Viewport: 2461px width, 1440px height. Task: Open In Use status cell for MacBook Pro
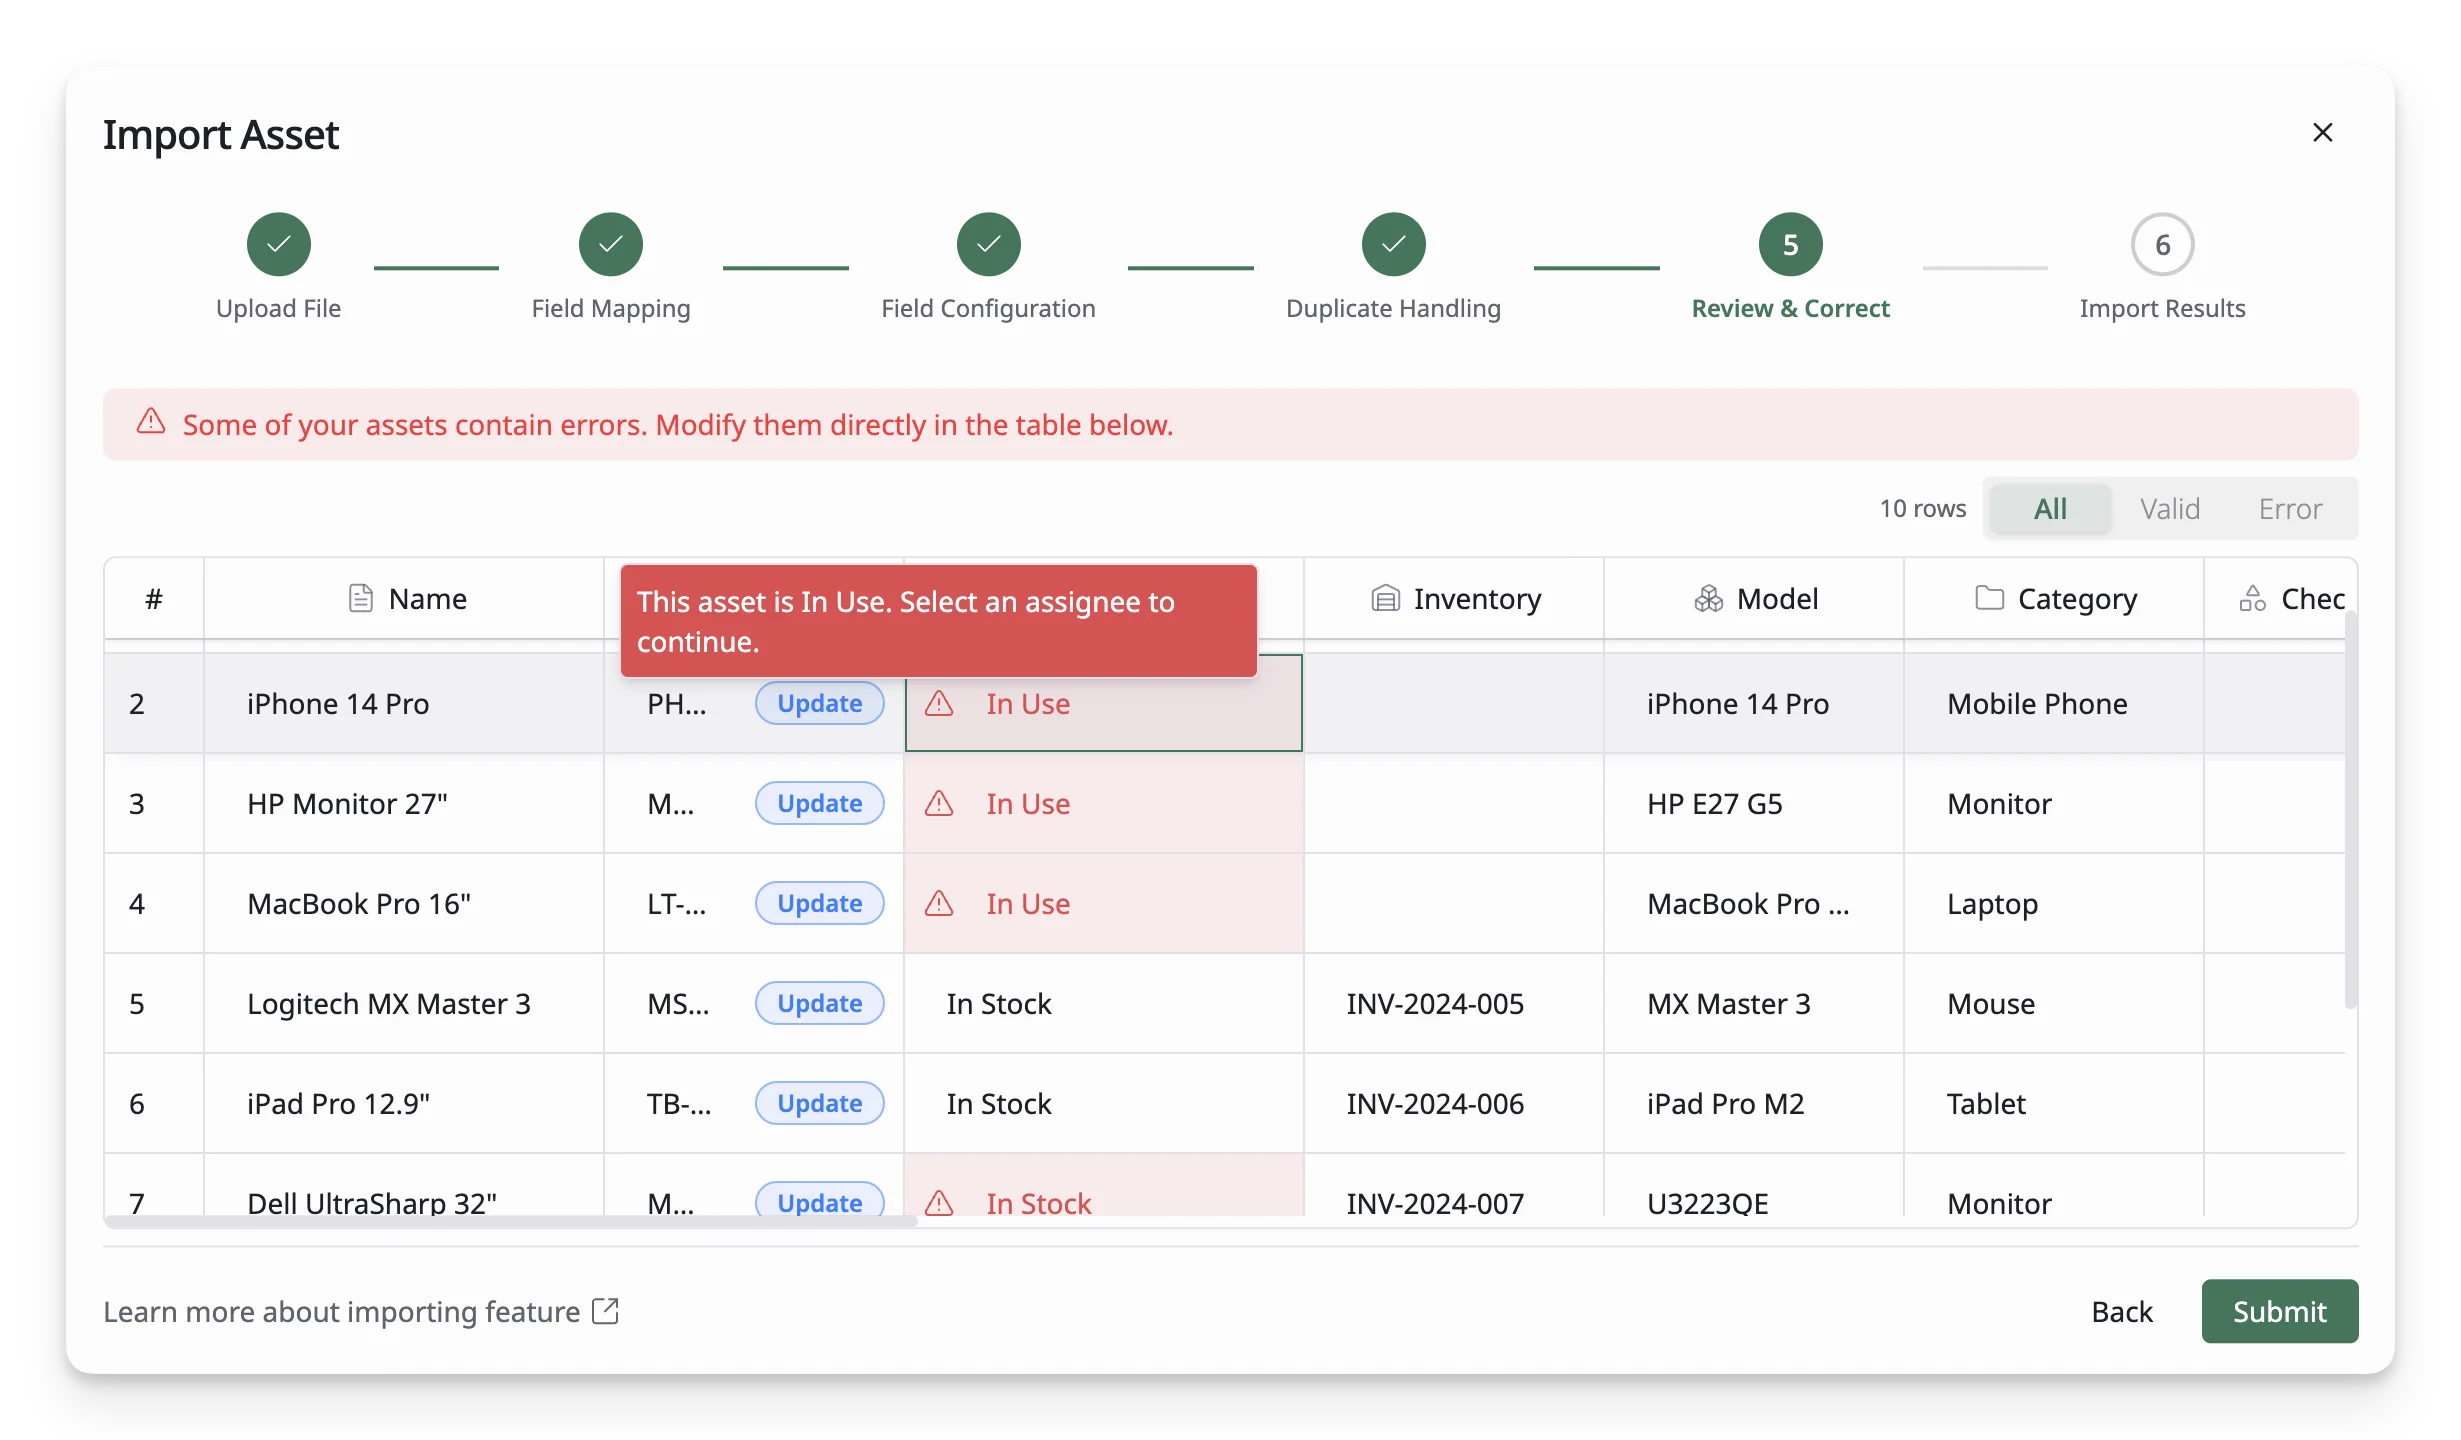click(1103, 903)
